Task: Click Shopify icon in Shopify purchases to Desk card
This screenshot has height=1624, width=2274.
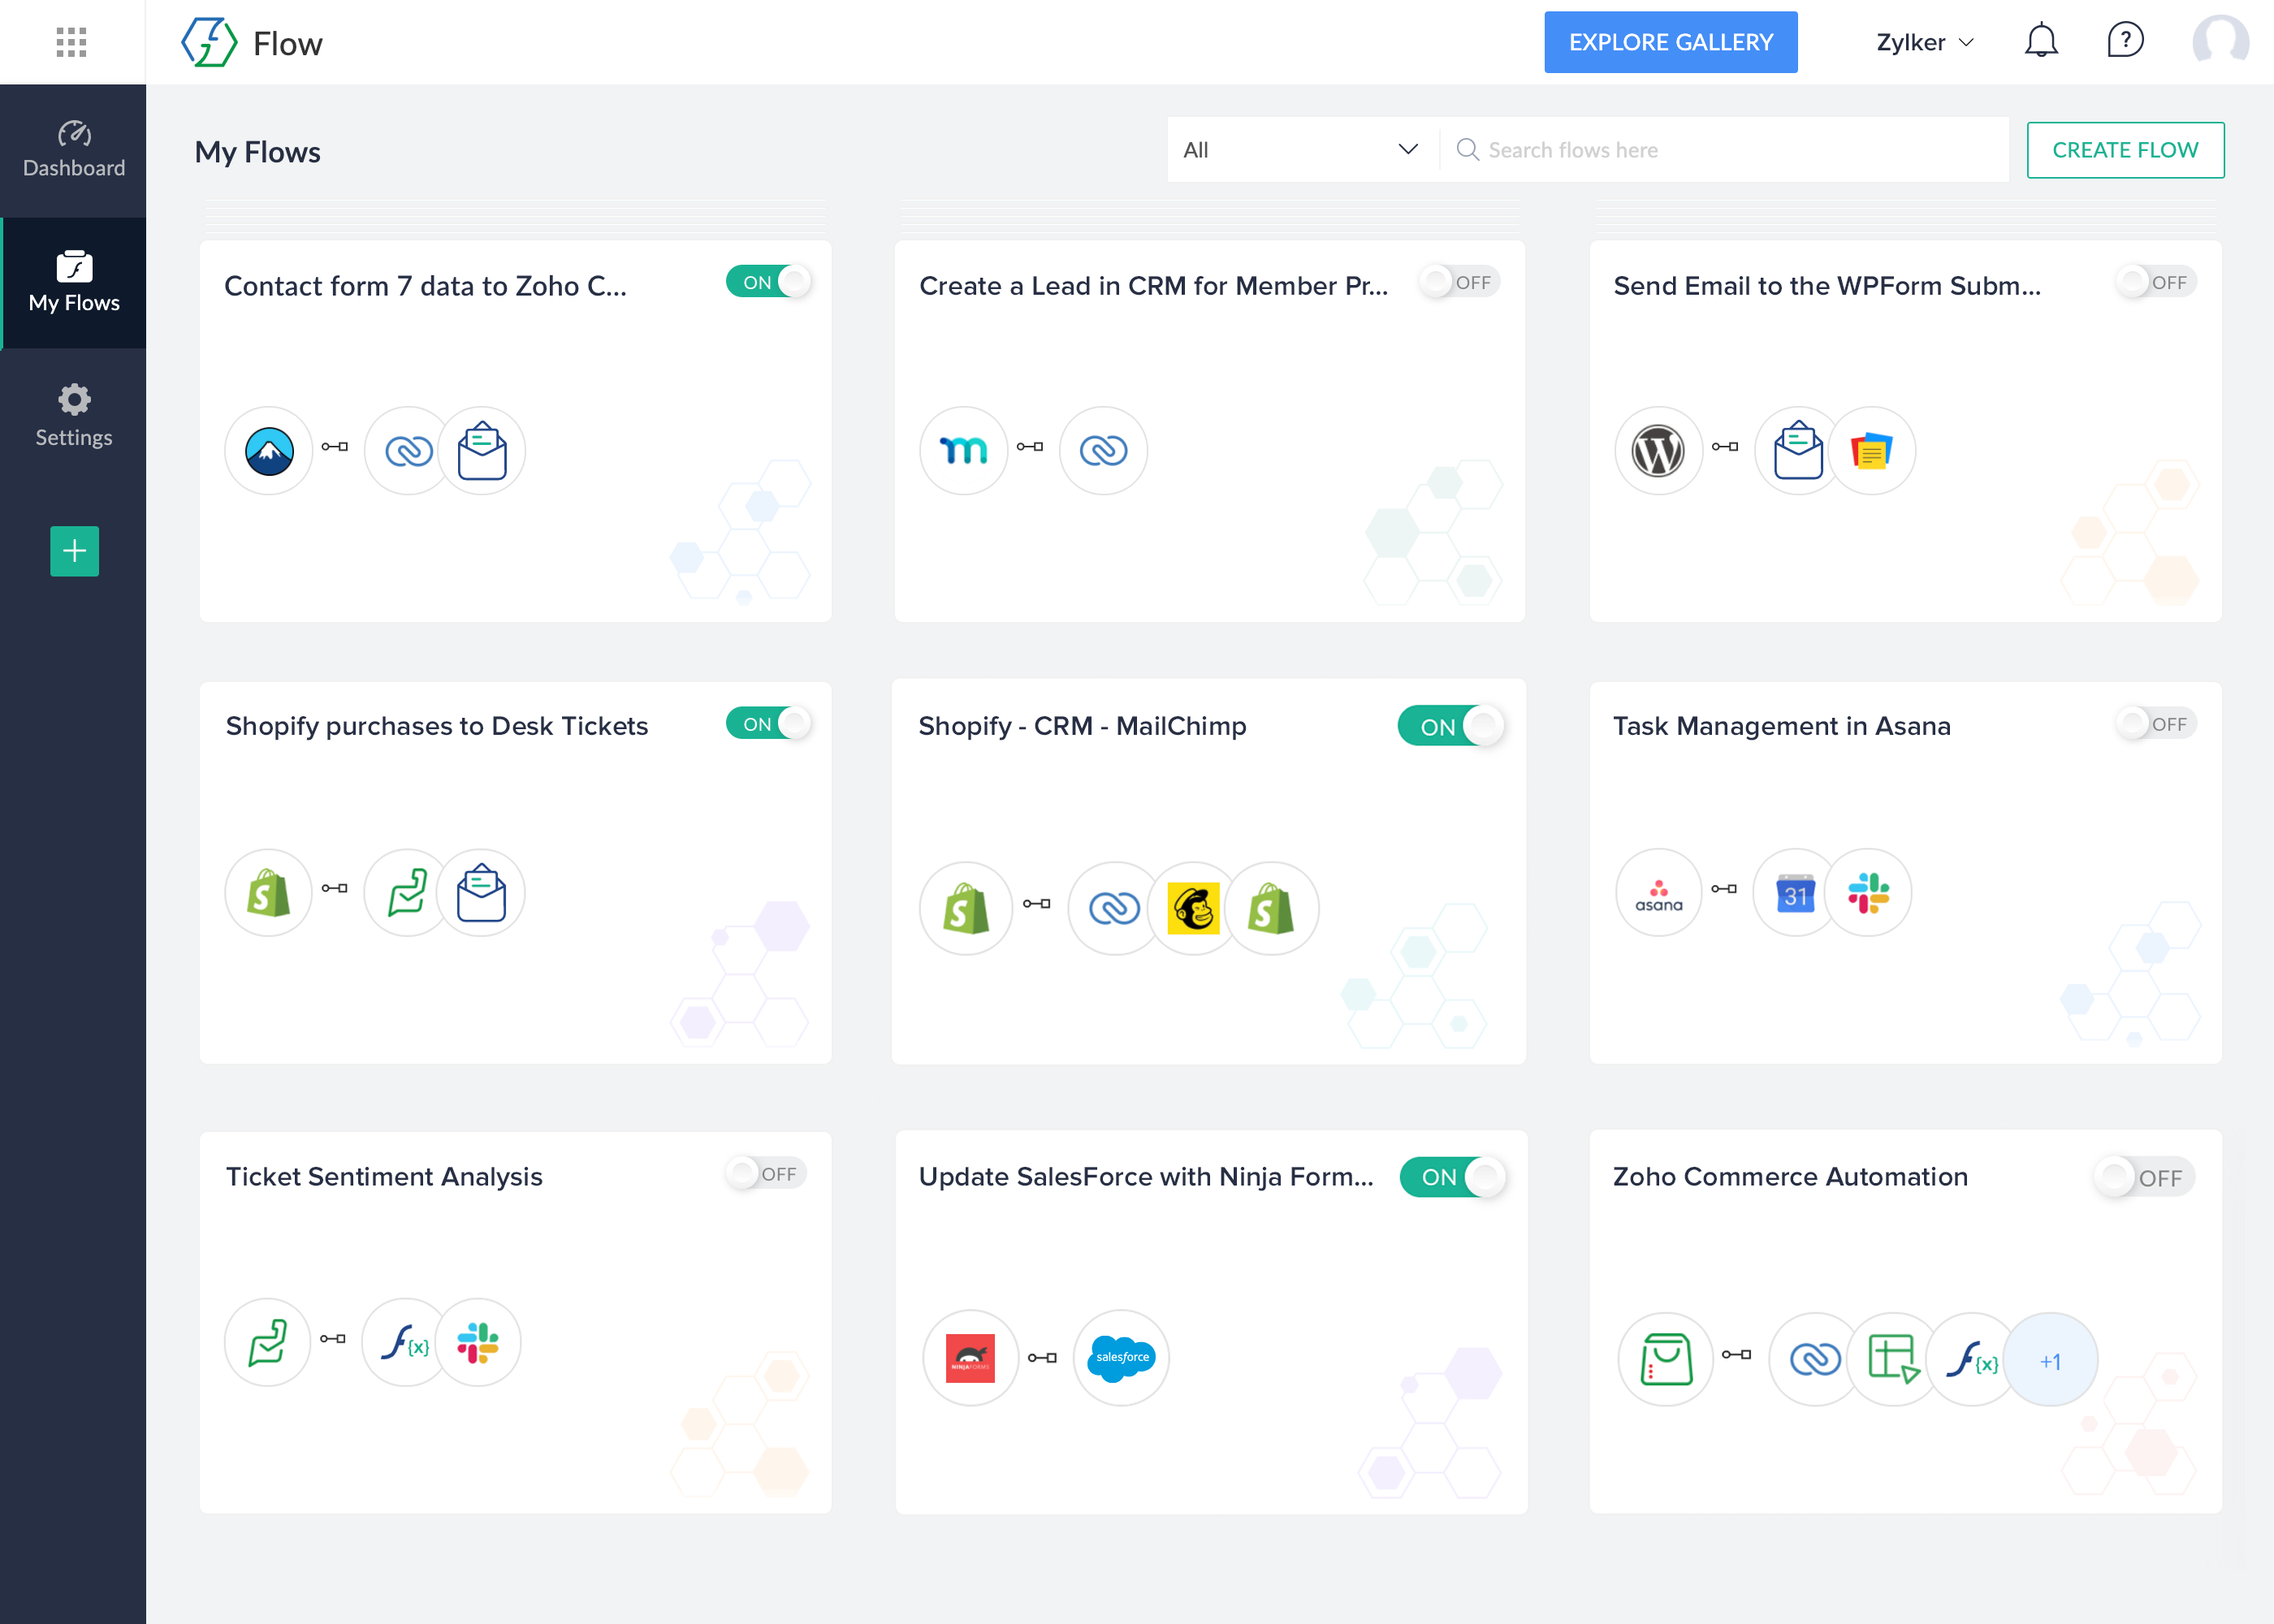Action: point(268,893)
